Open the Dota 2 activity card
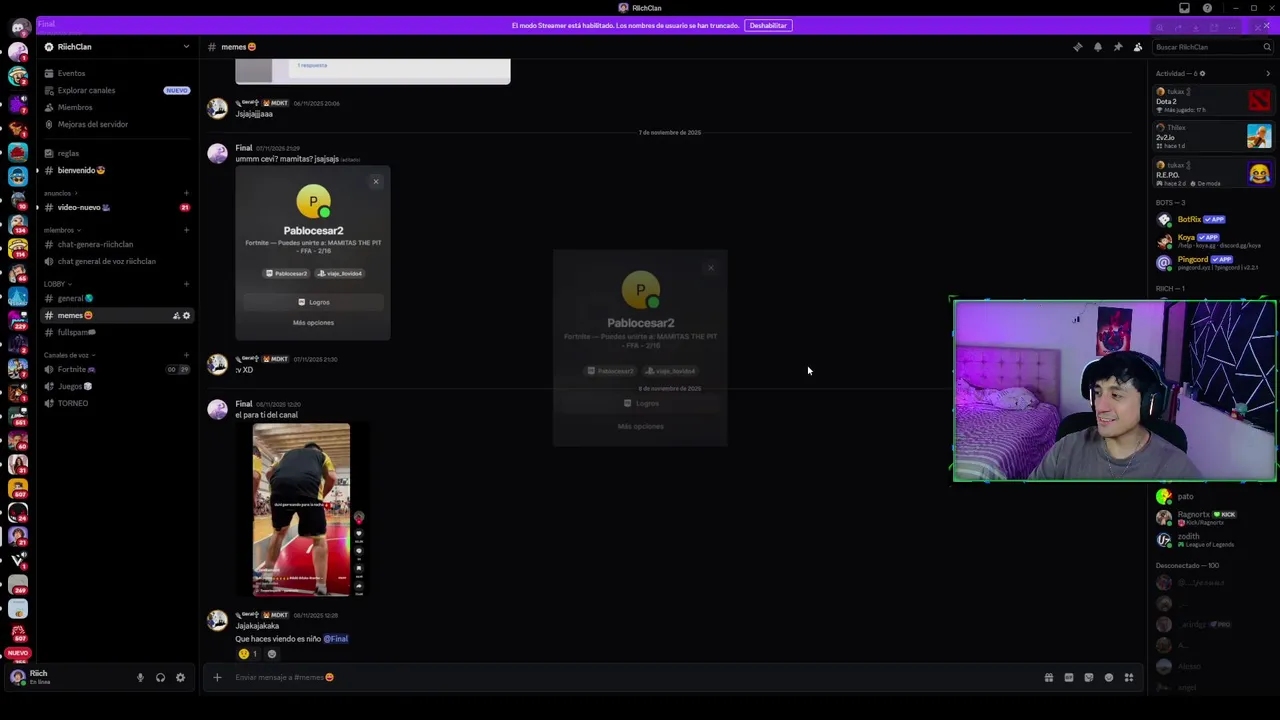The image size is (1280, 720). pyautogui.click(x=1213, y=100)
